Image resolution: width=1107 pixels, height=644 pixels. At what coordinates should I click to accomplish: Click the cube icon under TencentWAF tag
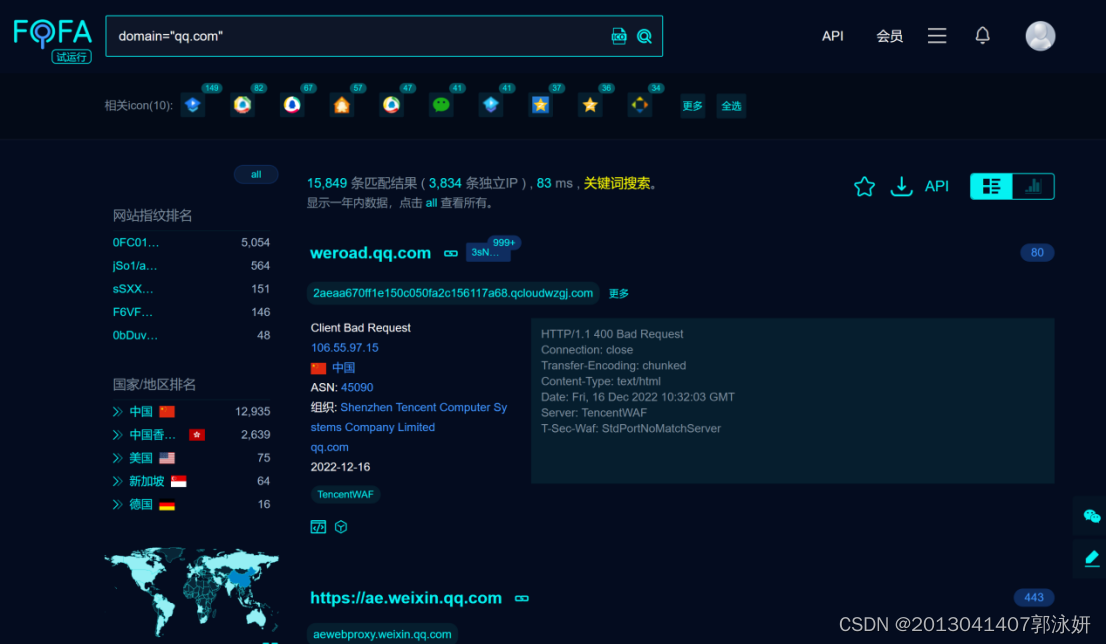point(341,527)
